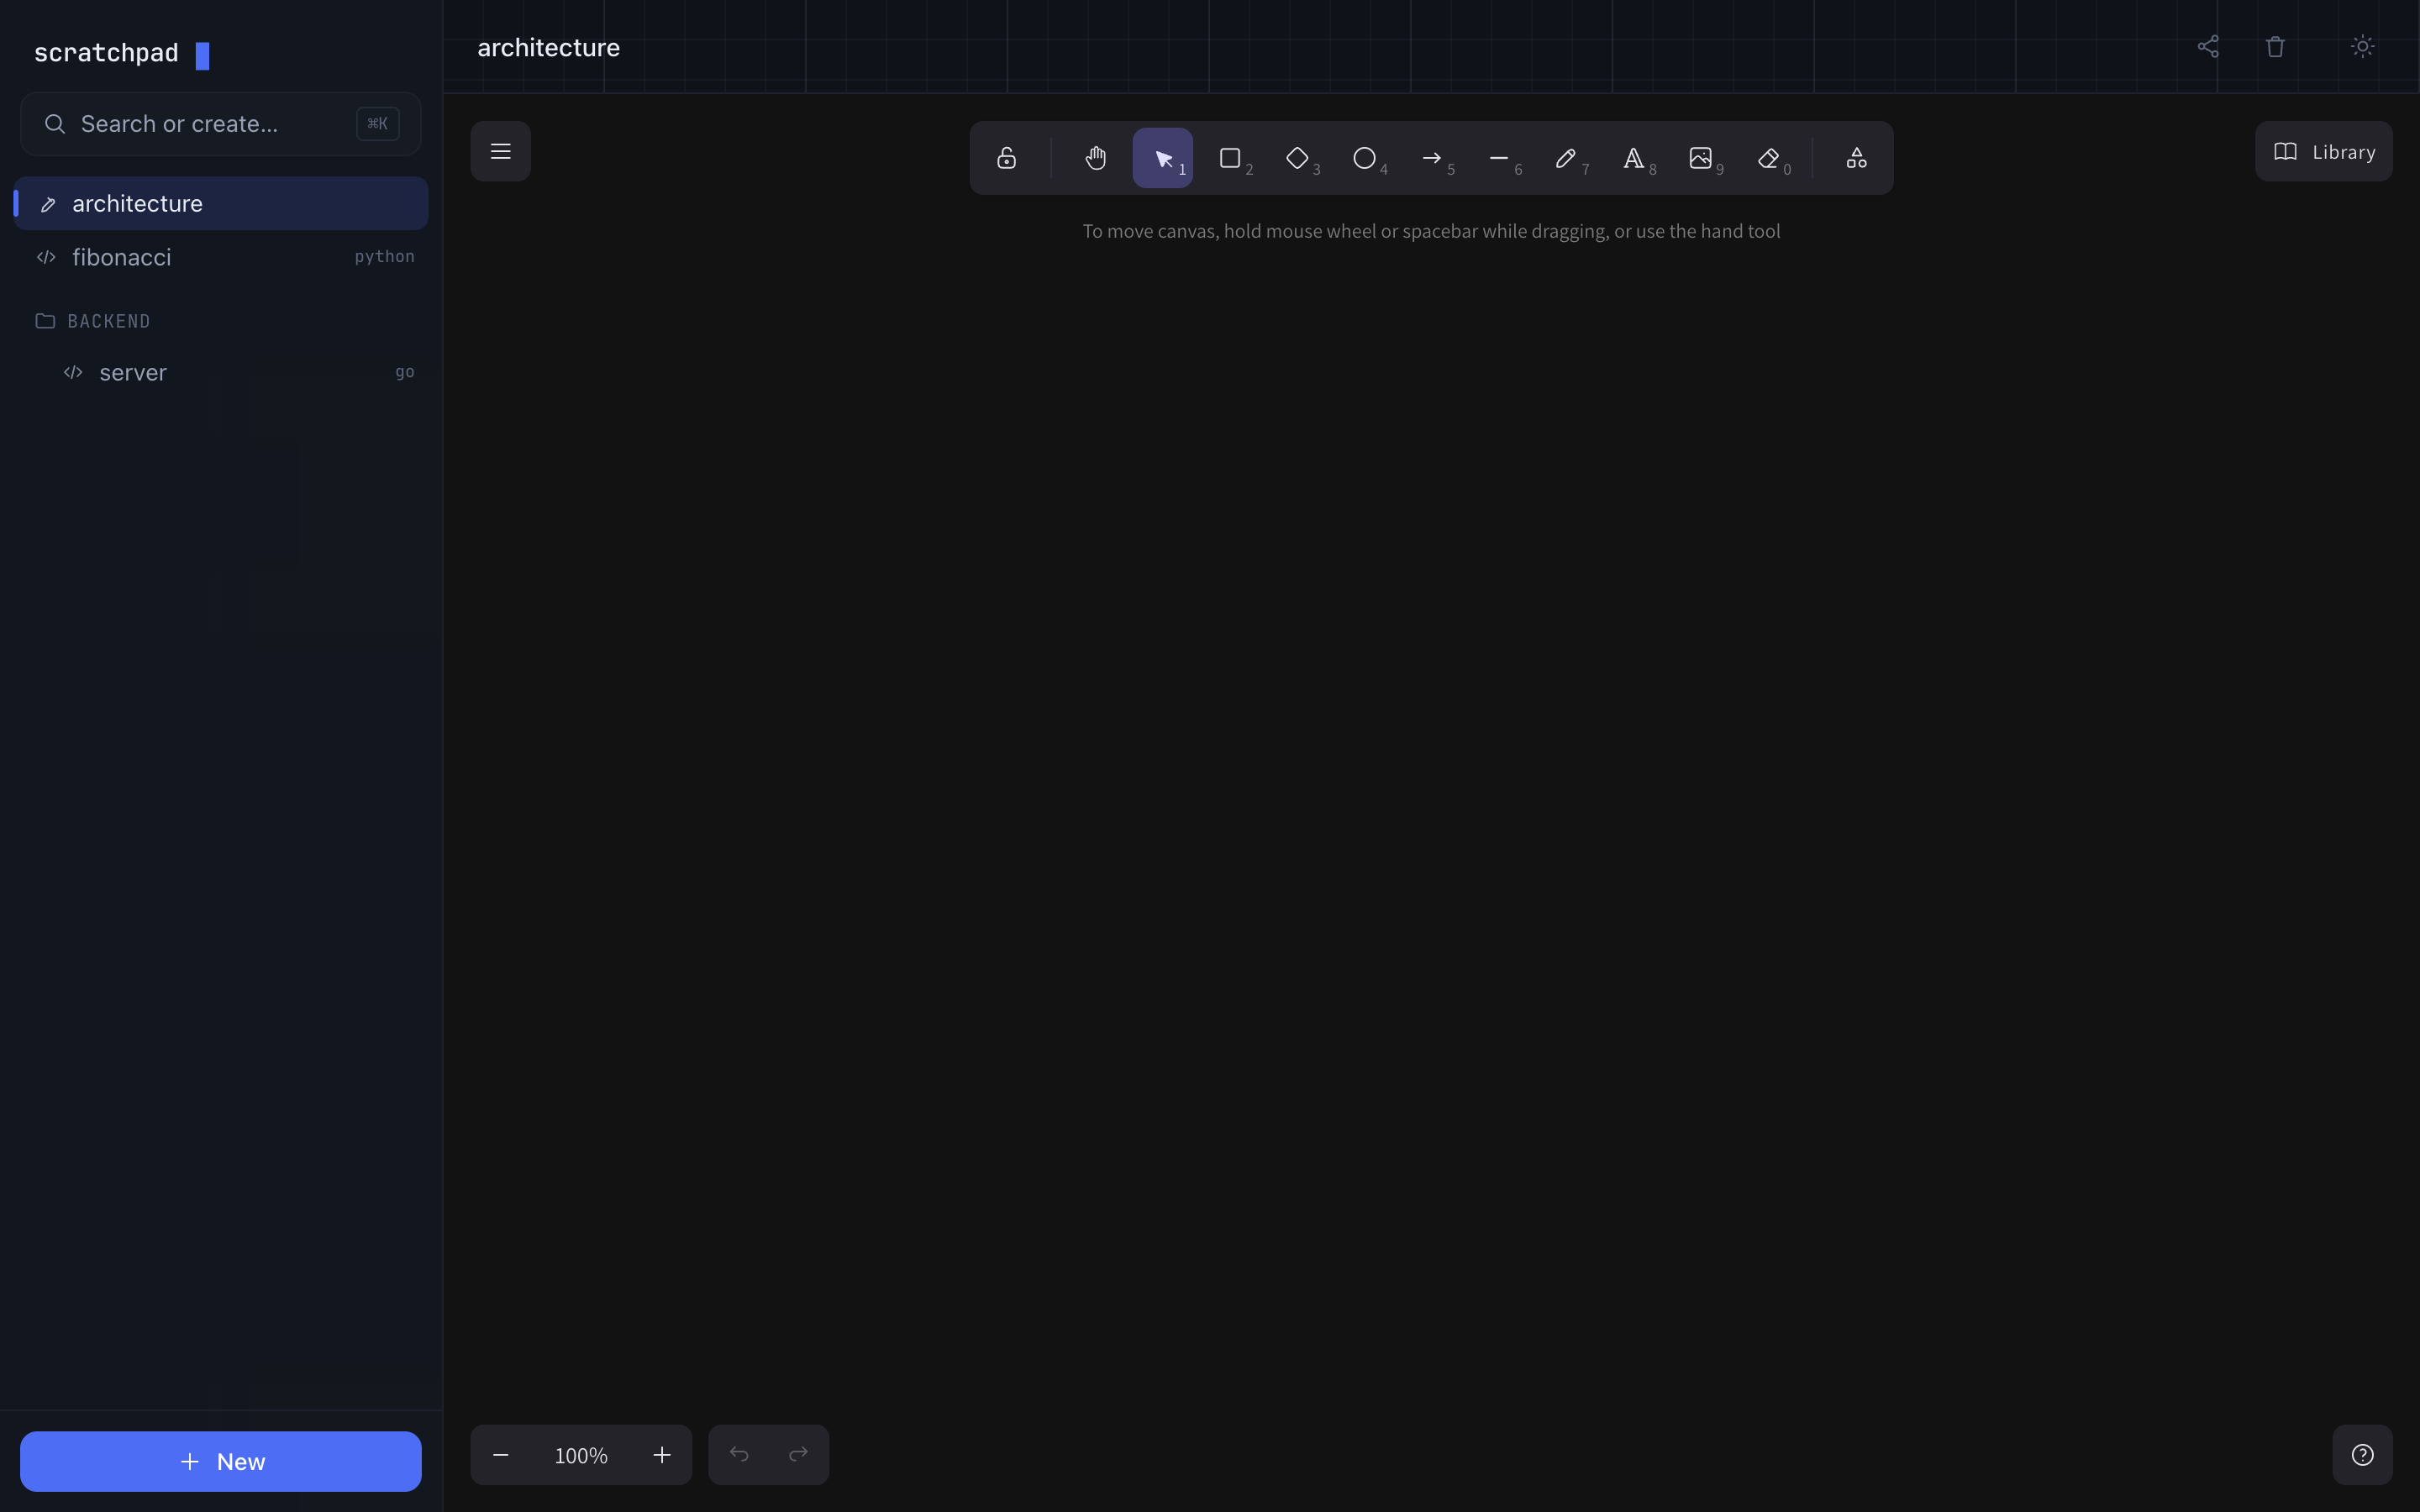Collapse the BACKEND folder
The width and height of the screenshot is (2420, 1512).
93,321
